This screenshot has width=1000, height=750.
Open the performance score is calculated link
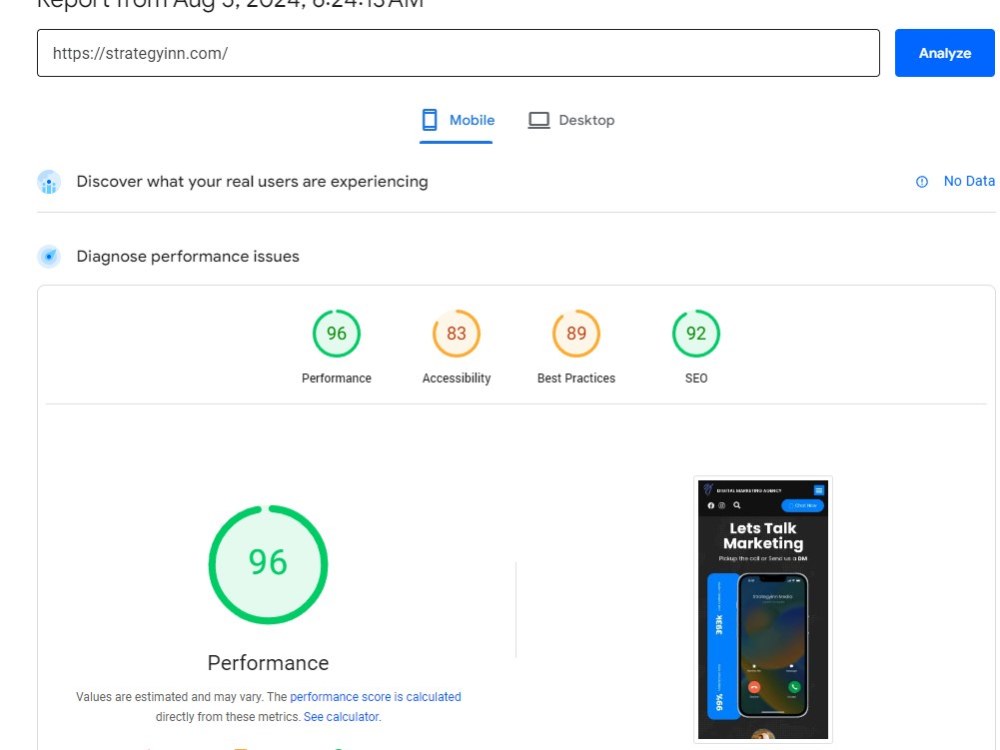375,696
